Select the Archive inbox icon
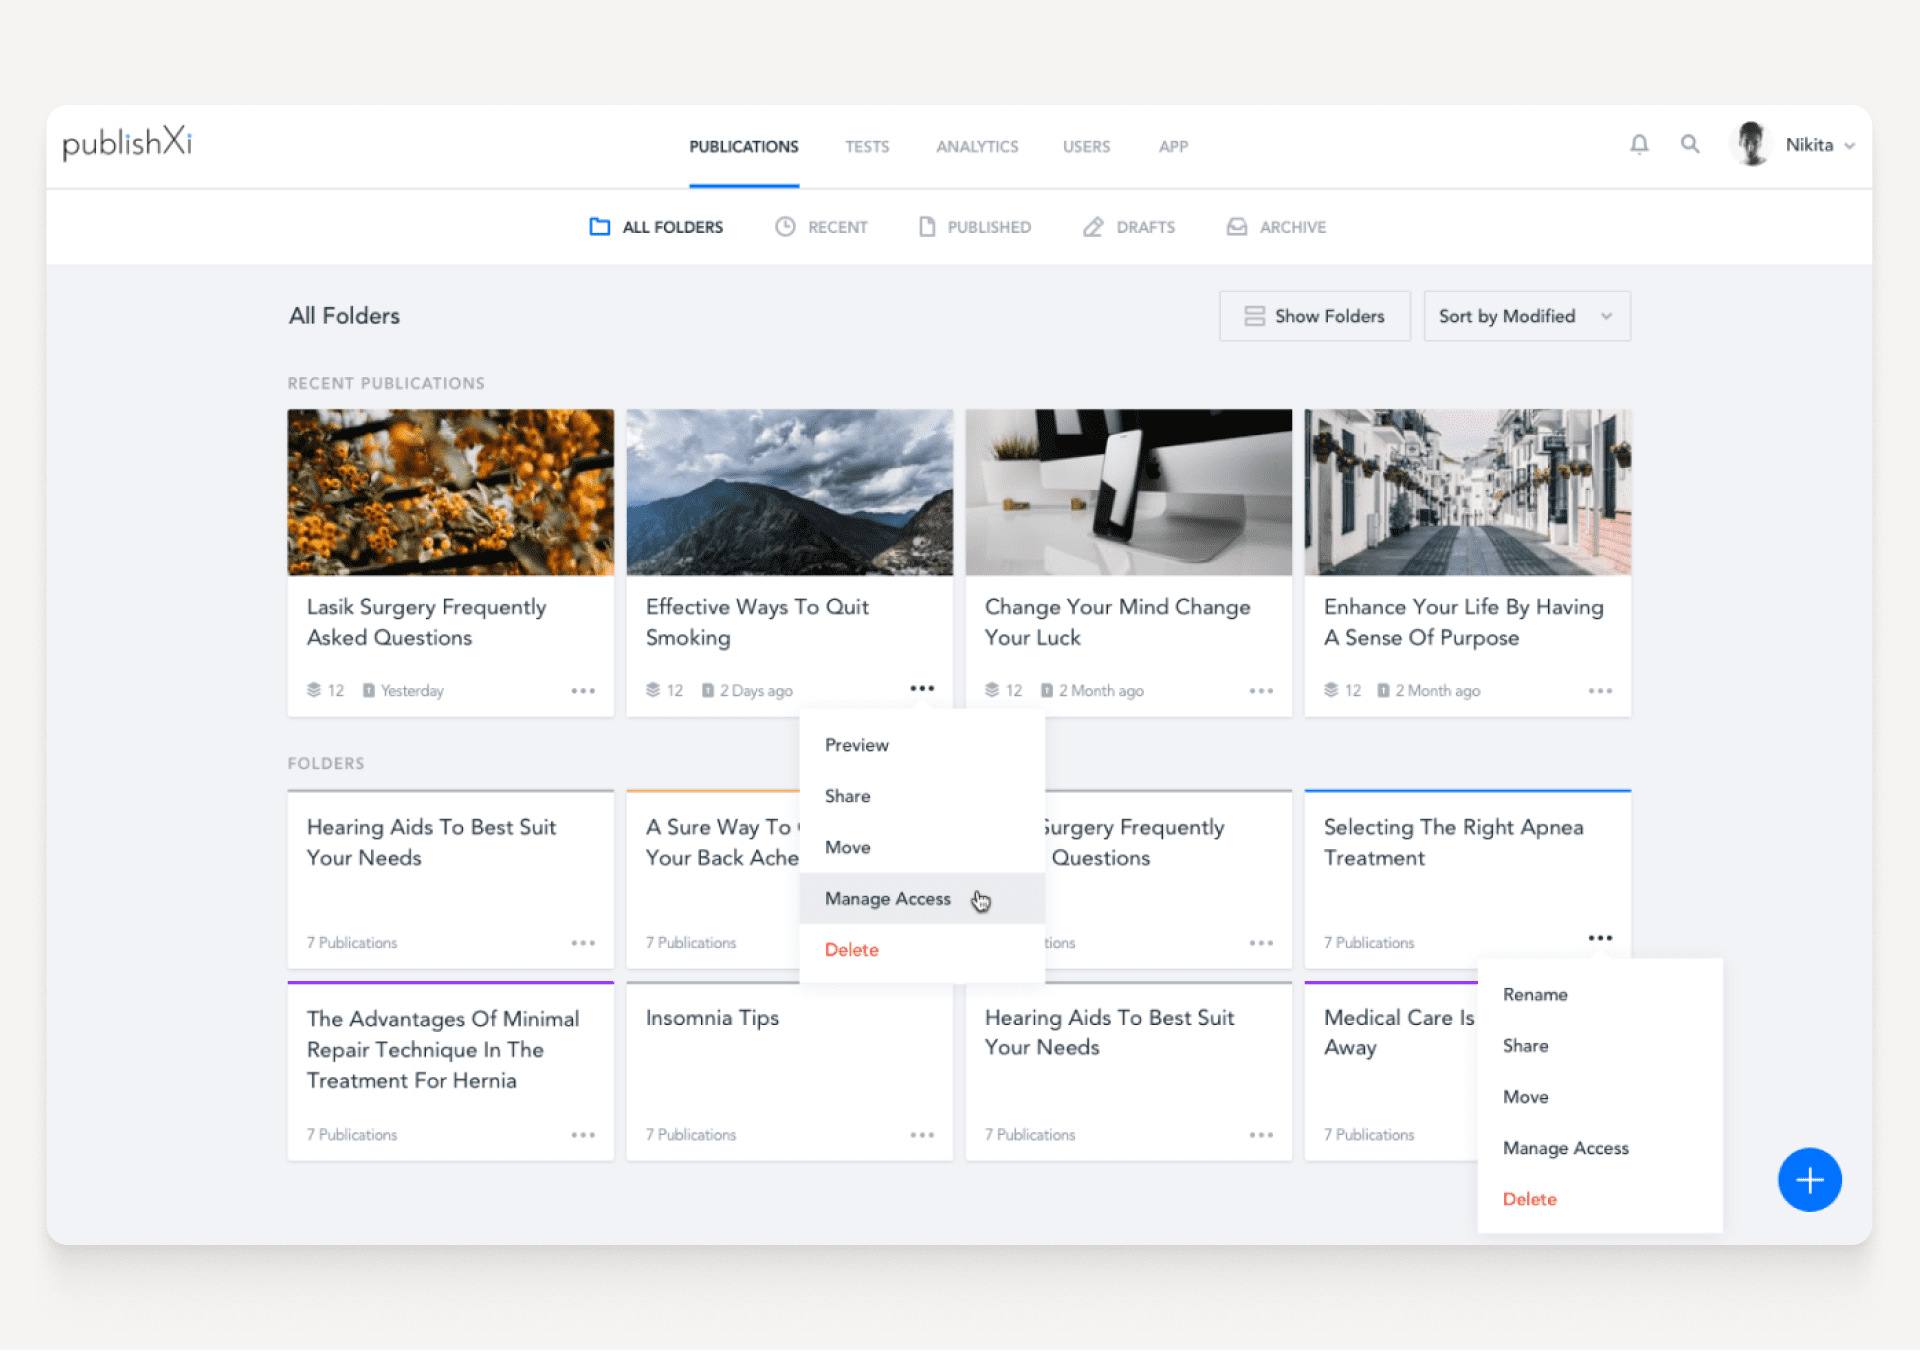This screenshot has width=1921, height=1351. [1237, 226]
